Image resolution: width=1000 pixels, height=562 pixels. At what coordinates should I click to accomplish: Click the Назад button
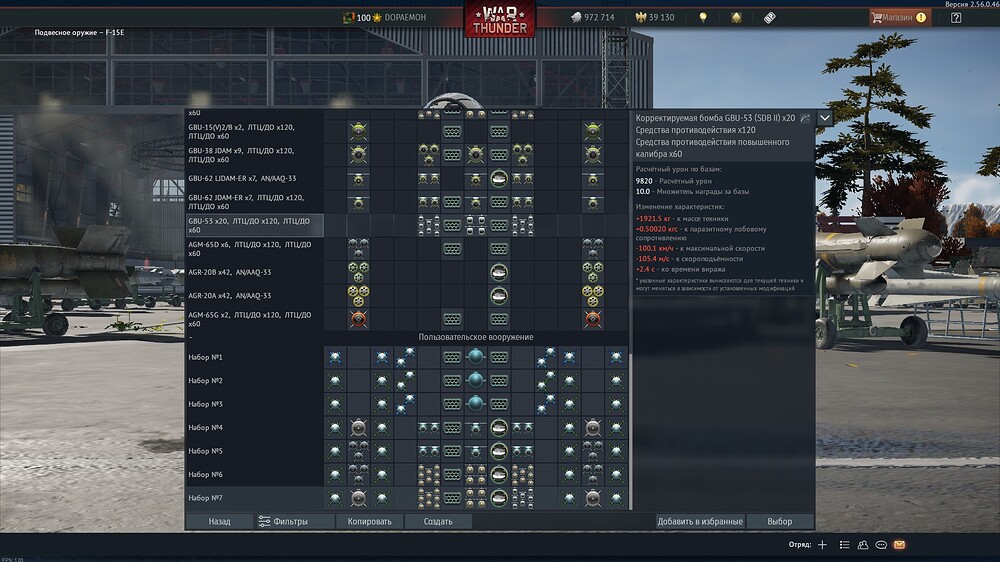219,521
